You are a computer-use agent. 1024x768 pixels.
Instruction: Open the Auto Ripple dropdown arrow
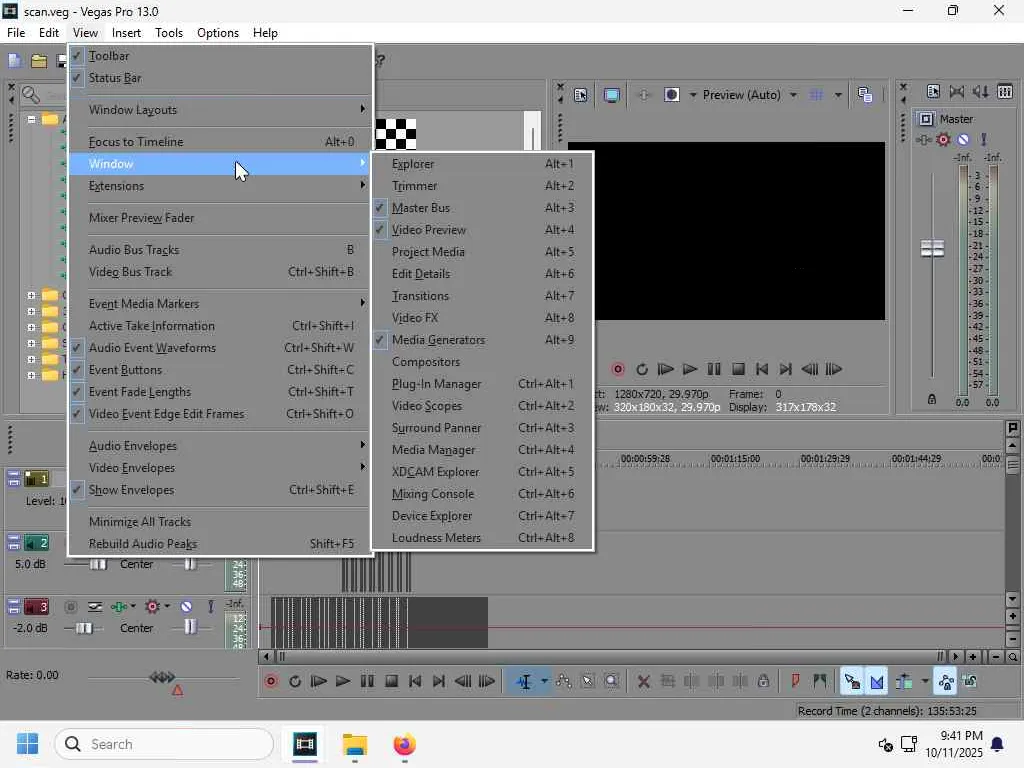[x=925, y=682]
